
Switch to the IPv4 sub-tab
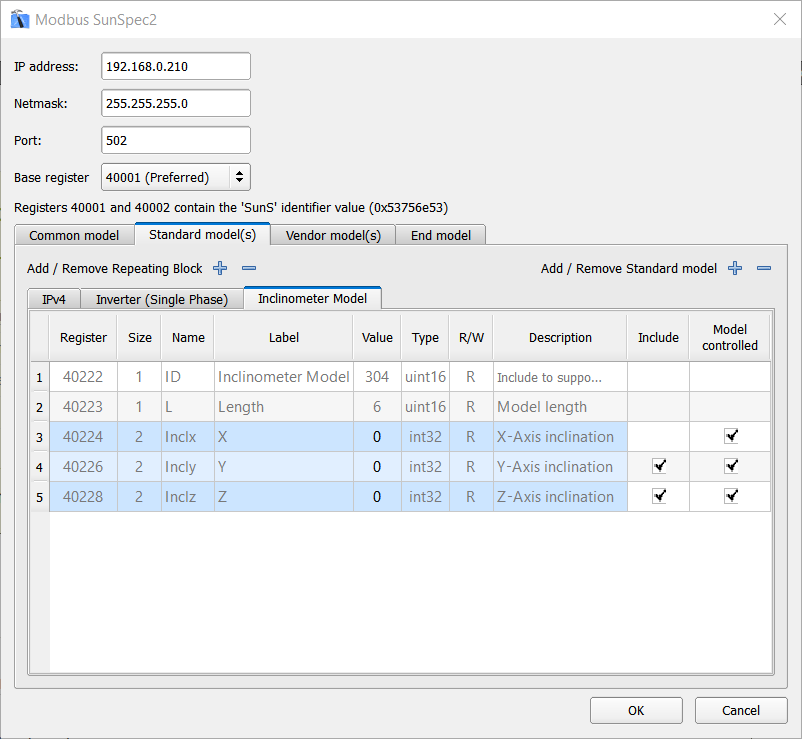(54, 299)
